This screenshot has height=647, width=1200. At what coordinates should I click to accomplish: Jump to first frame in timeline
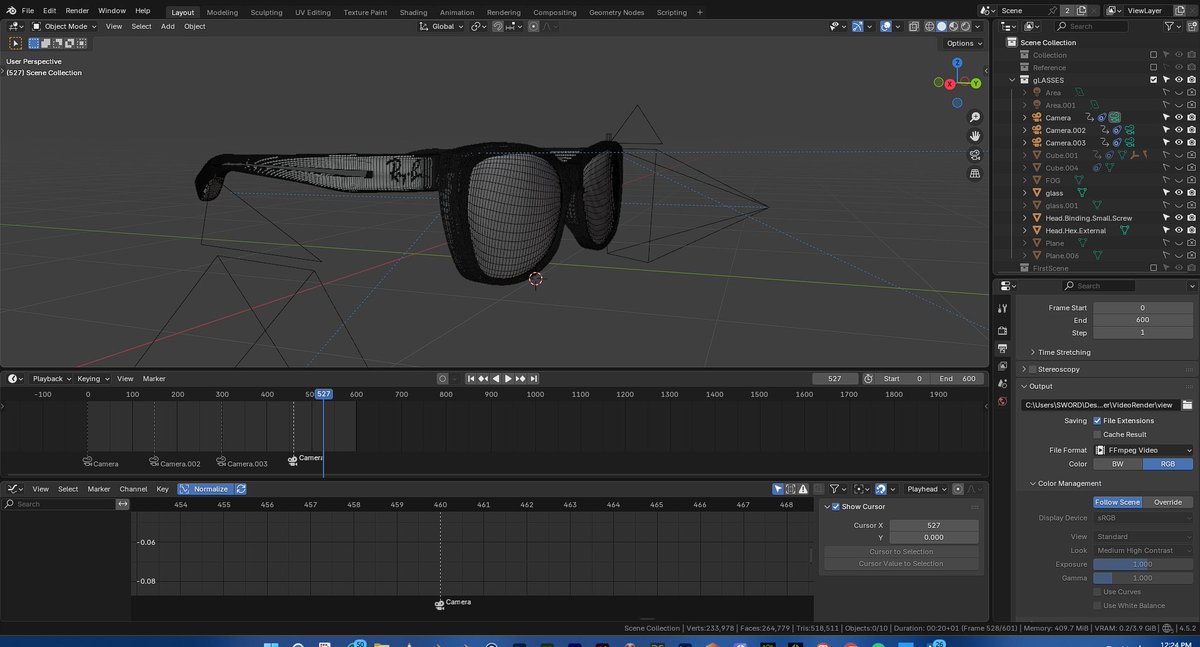(x=471, y=379)
